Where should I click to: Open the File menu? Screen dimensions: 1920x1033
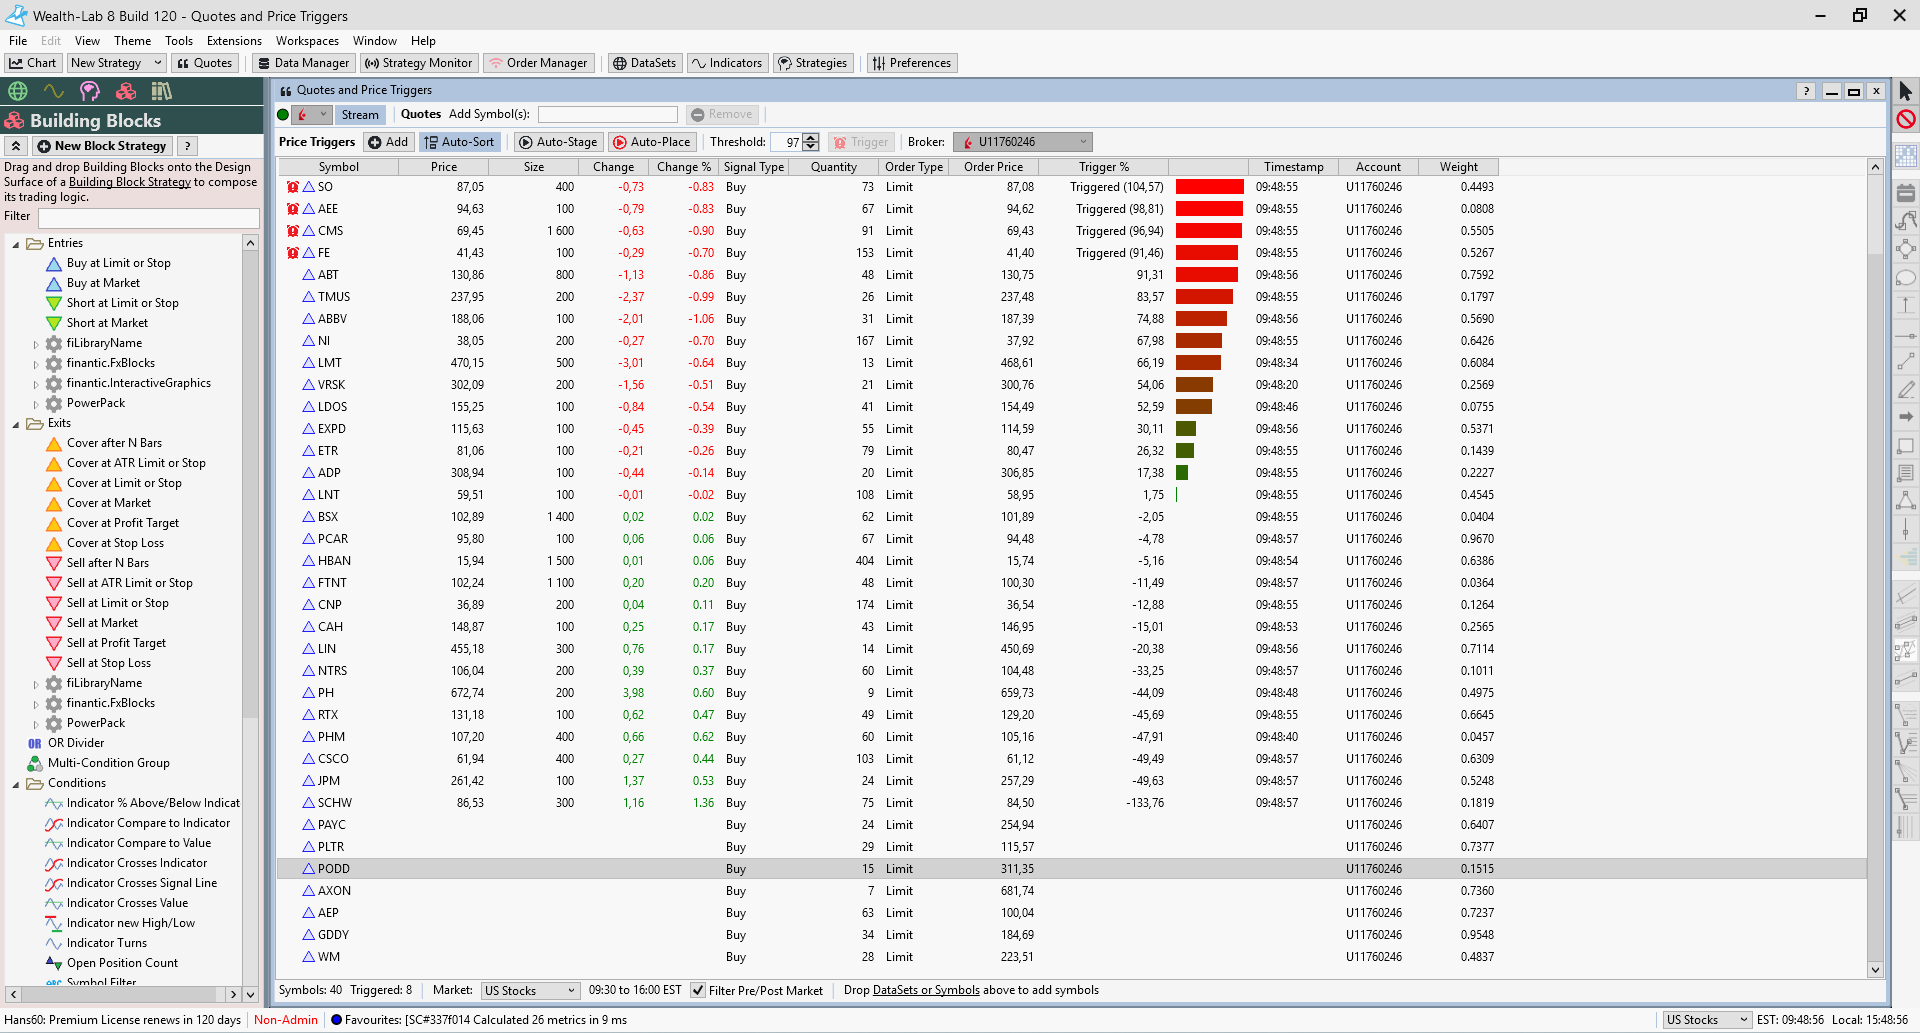[x=18, y=41]
